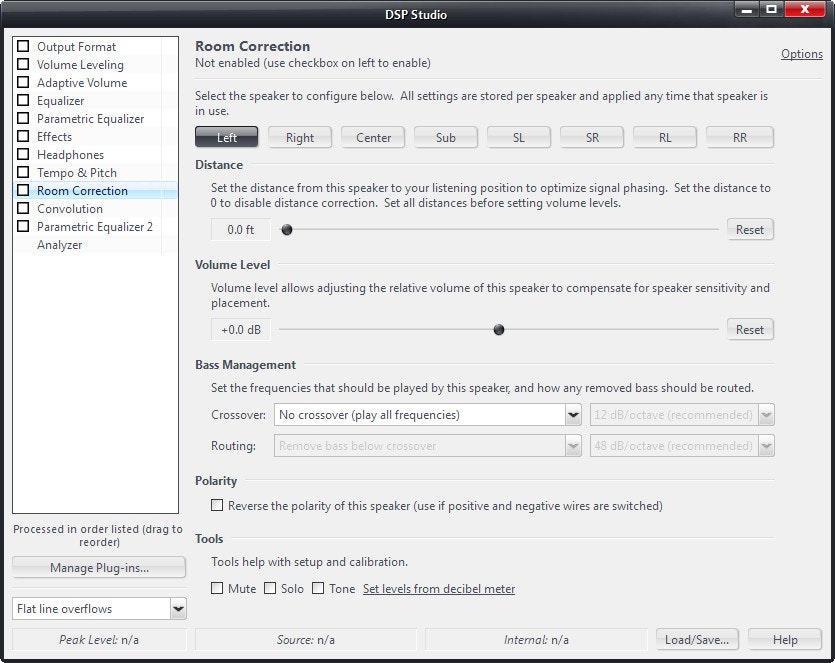Image resolution: width=835 pixels, height=663 pixels.
Task: Turn on the Tone checkbox
Action: coord(318,589)
